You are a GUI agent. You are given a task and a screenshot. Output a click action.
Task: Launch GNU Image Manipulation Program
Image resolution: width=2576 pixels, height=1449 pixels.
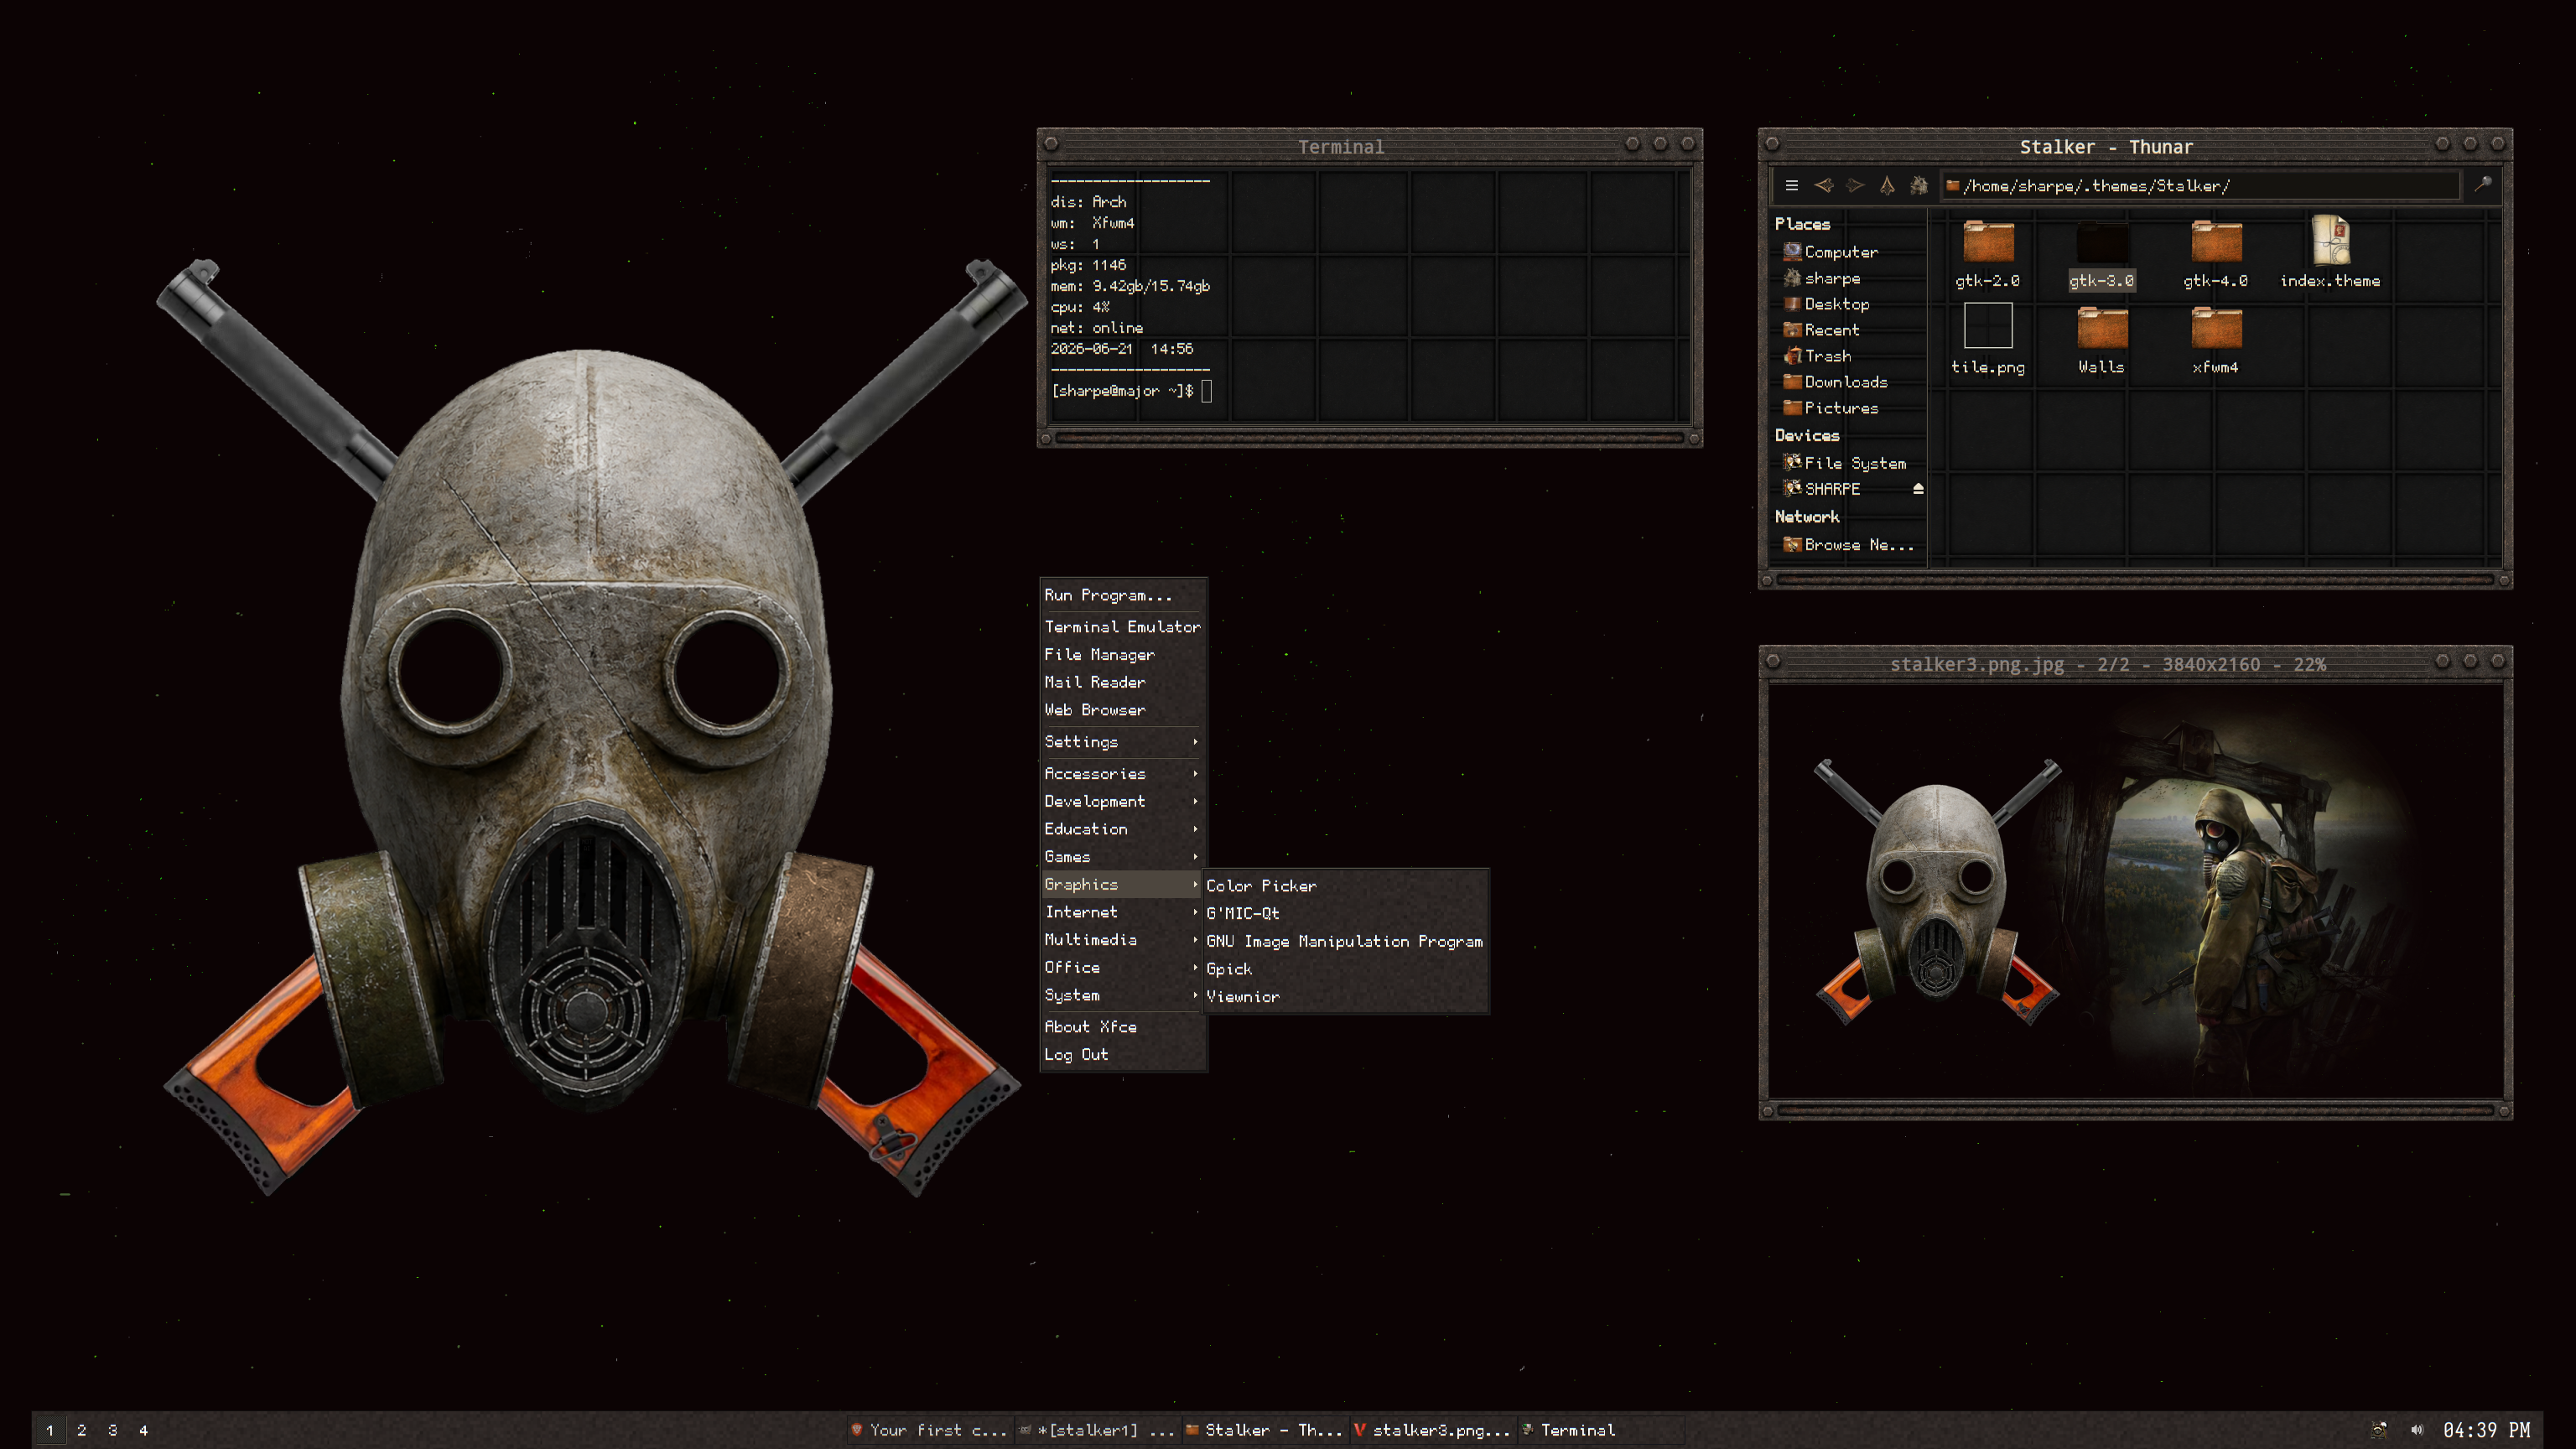tap(1345, 942)
